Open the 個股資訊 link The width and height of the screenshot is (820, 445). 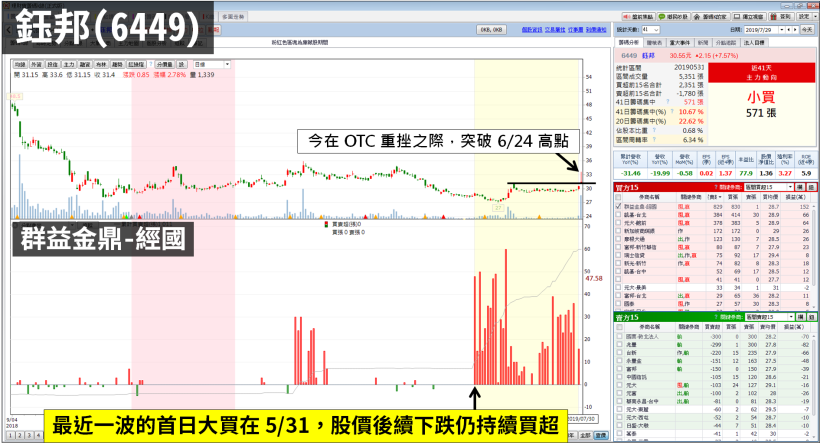(531, 30)
